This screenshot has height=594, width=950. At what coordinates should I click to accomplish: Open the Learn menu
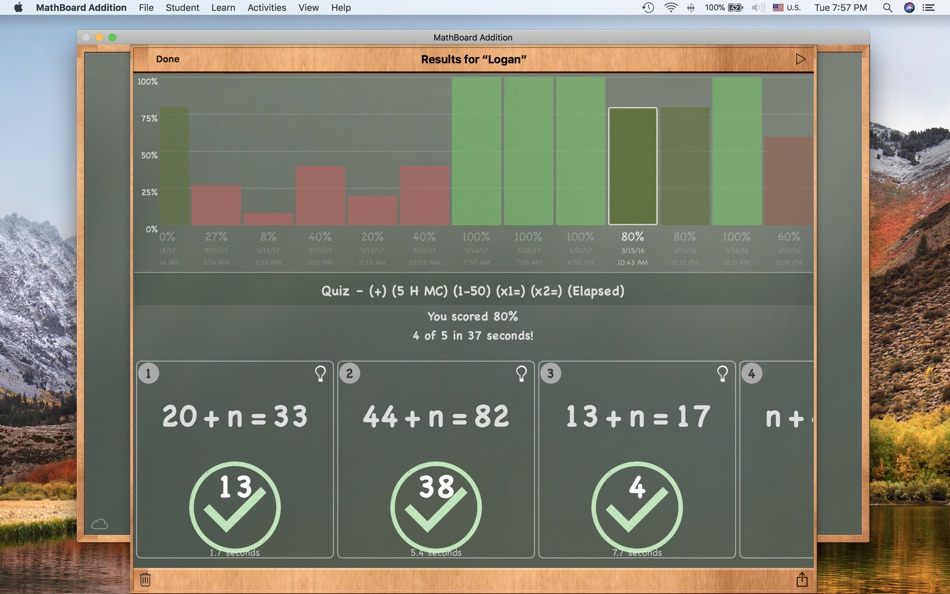(223, 7)
